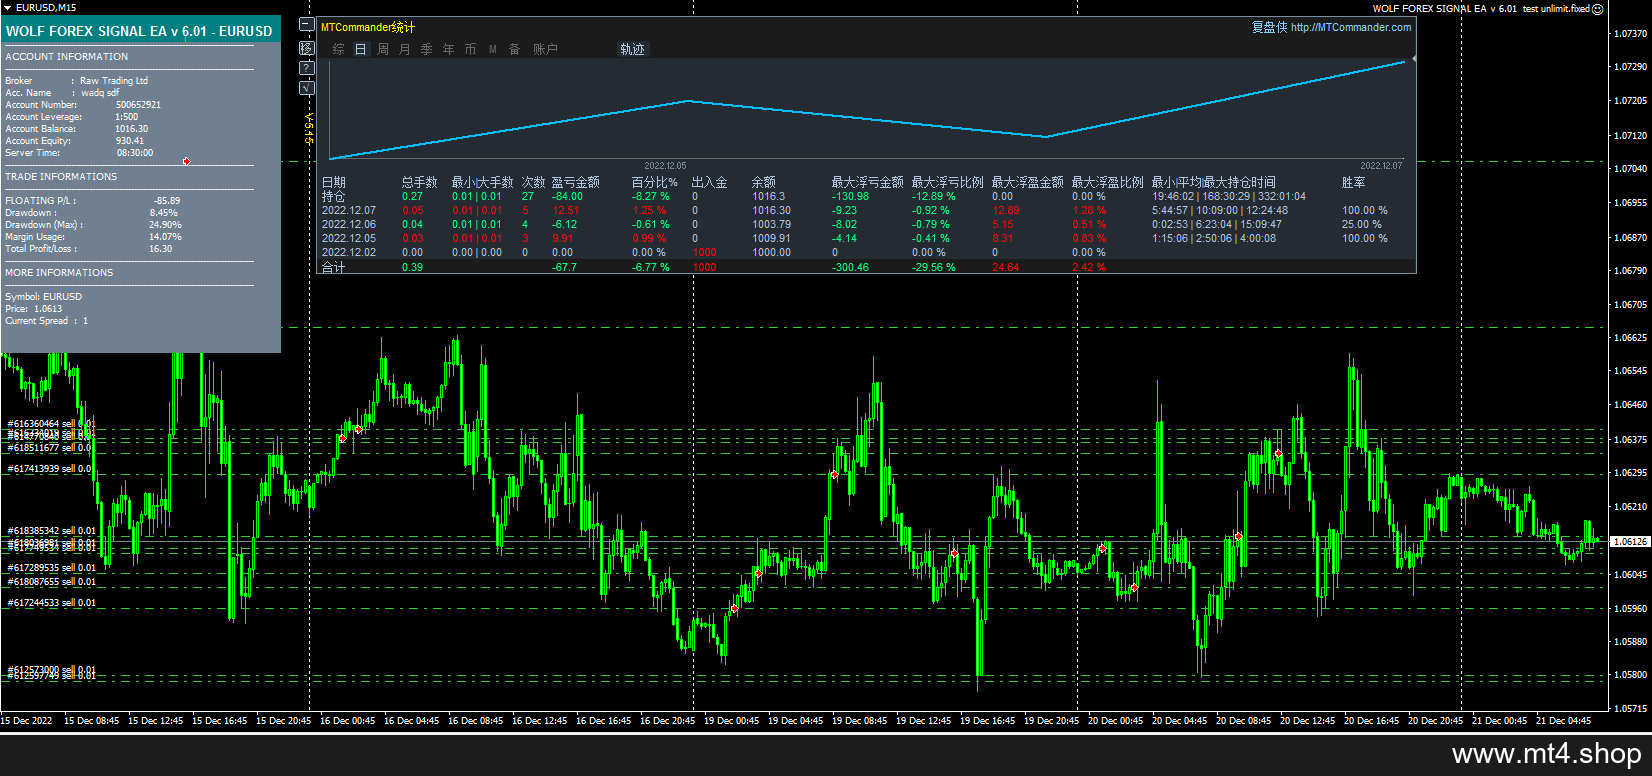This screenshot has height=776, width=1652.
Task: Open the 备 notes tab
Action: (515, 49)
